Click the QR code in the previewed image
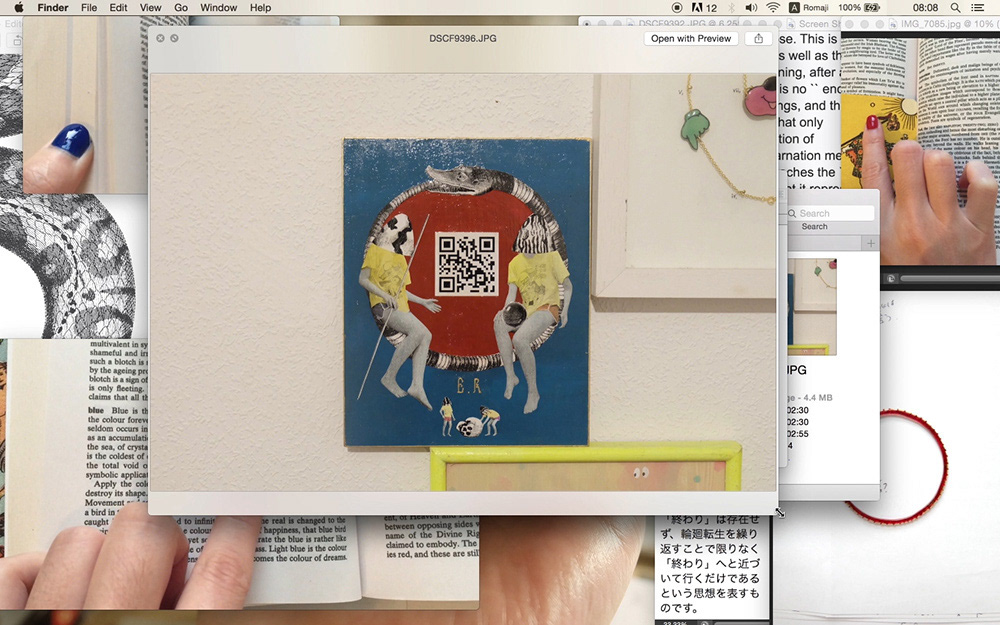 467,264
